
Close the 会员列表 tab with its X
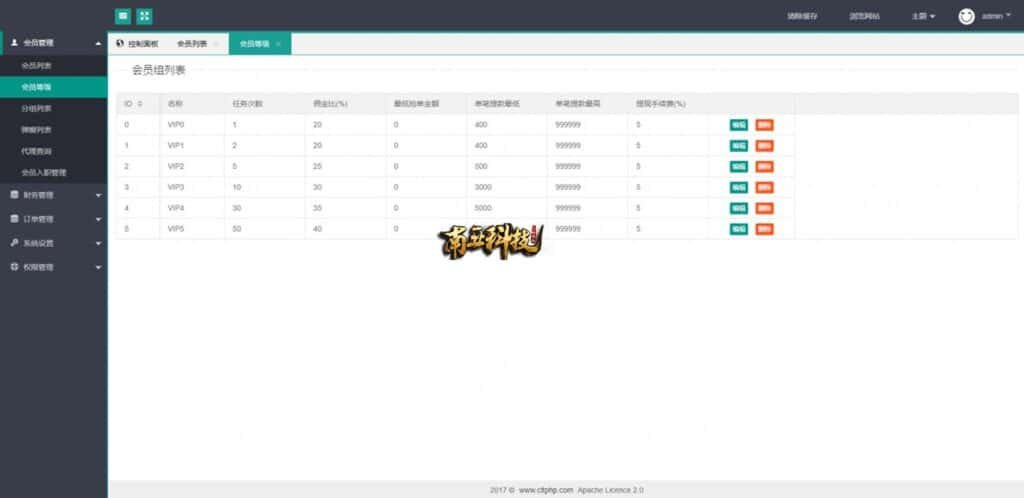(216, 44)
